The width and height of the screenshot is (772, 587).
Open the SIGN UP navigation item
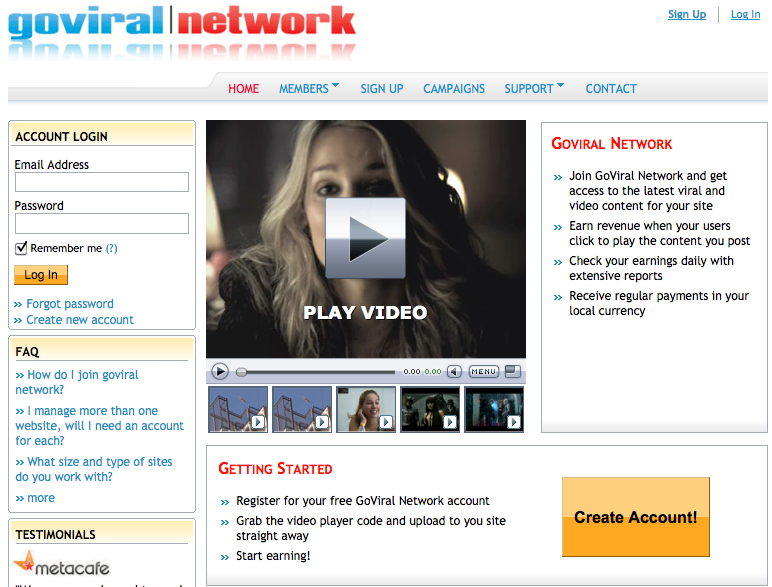tap(382, 89)
